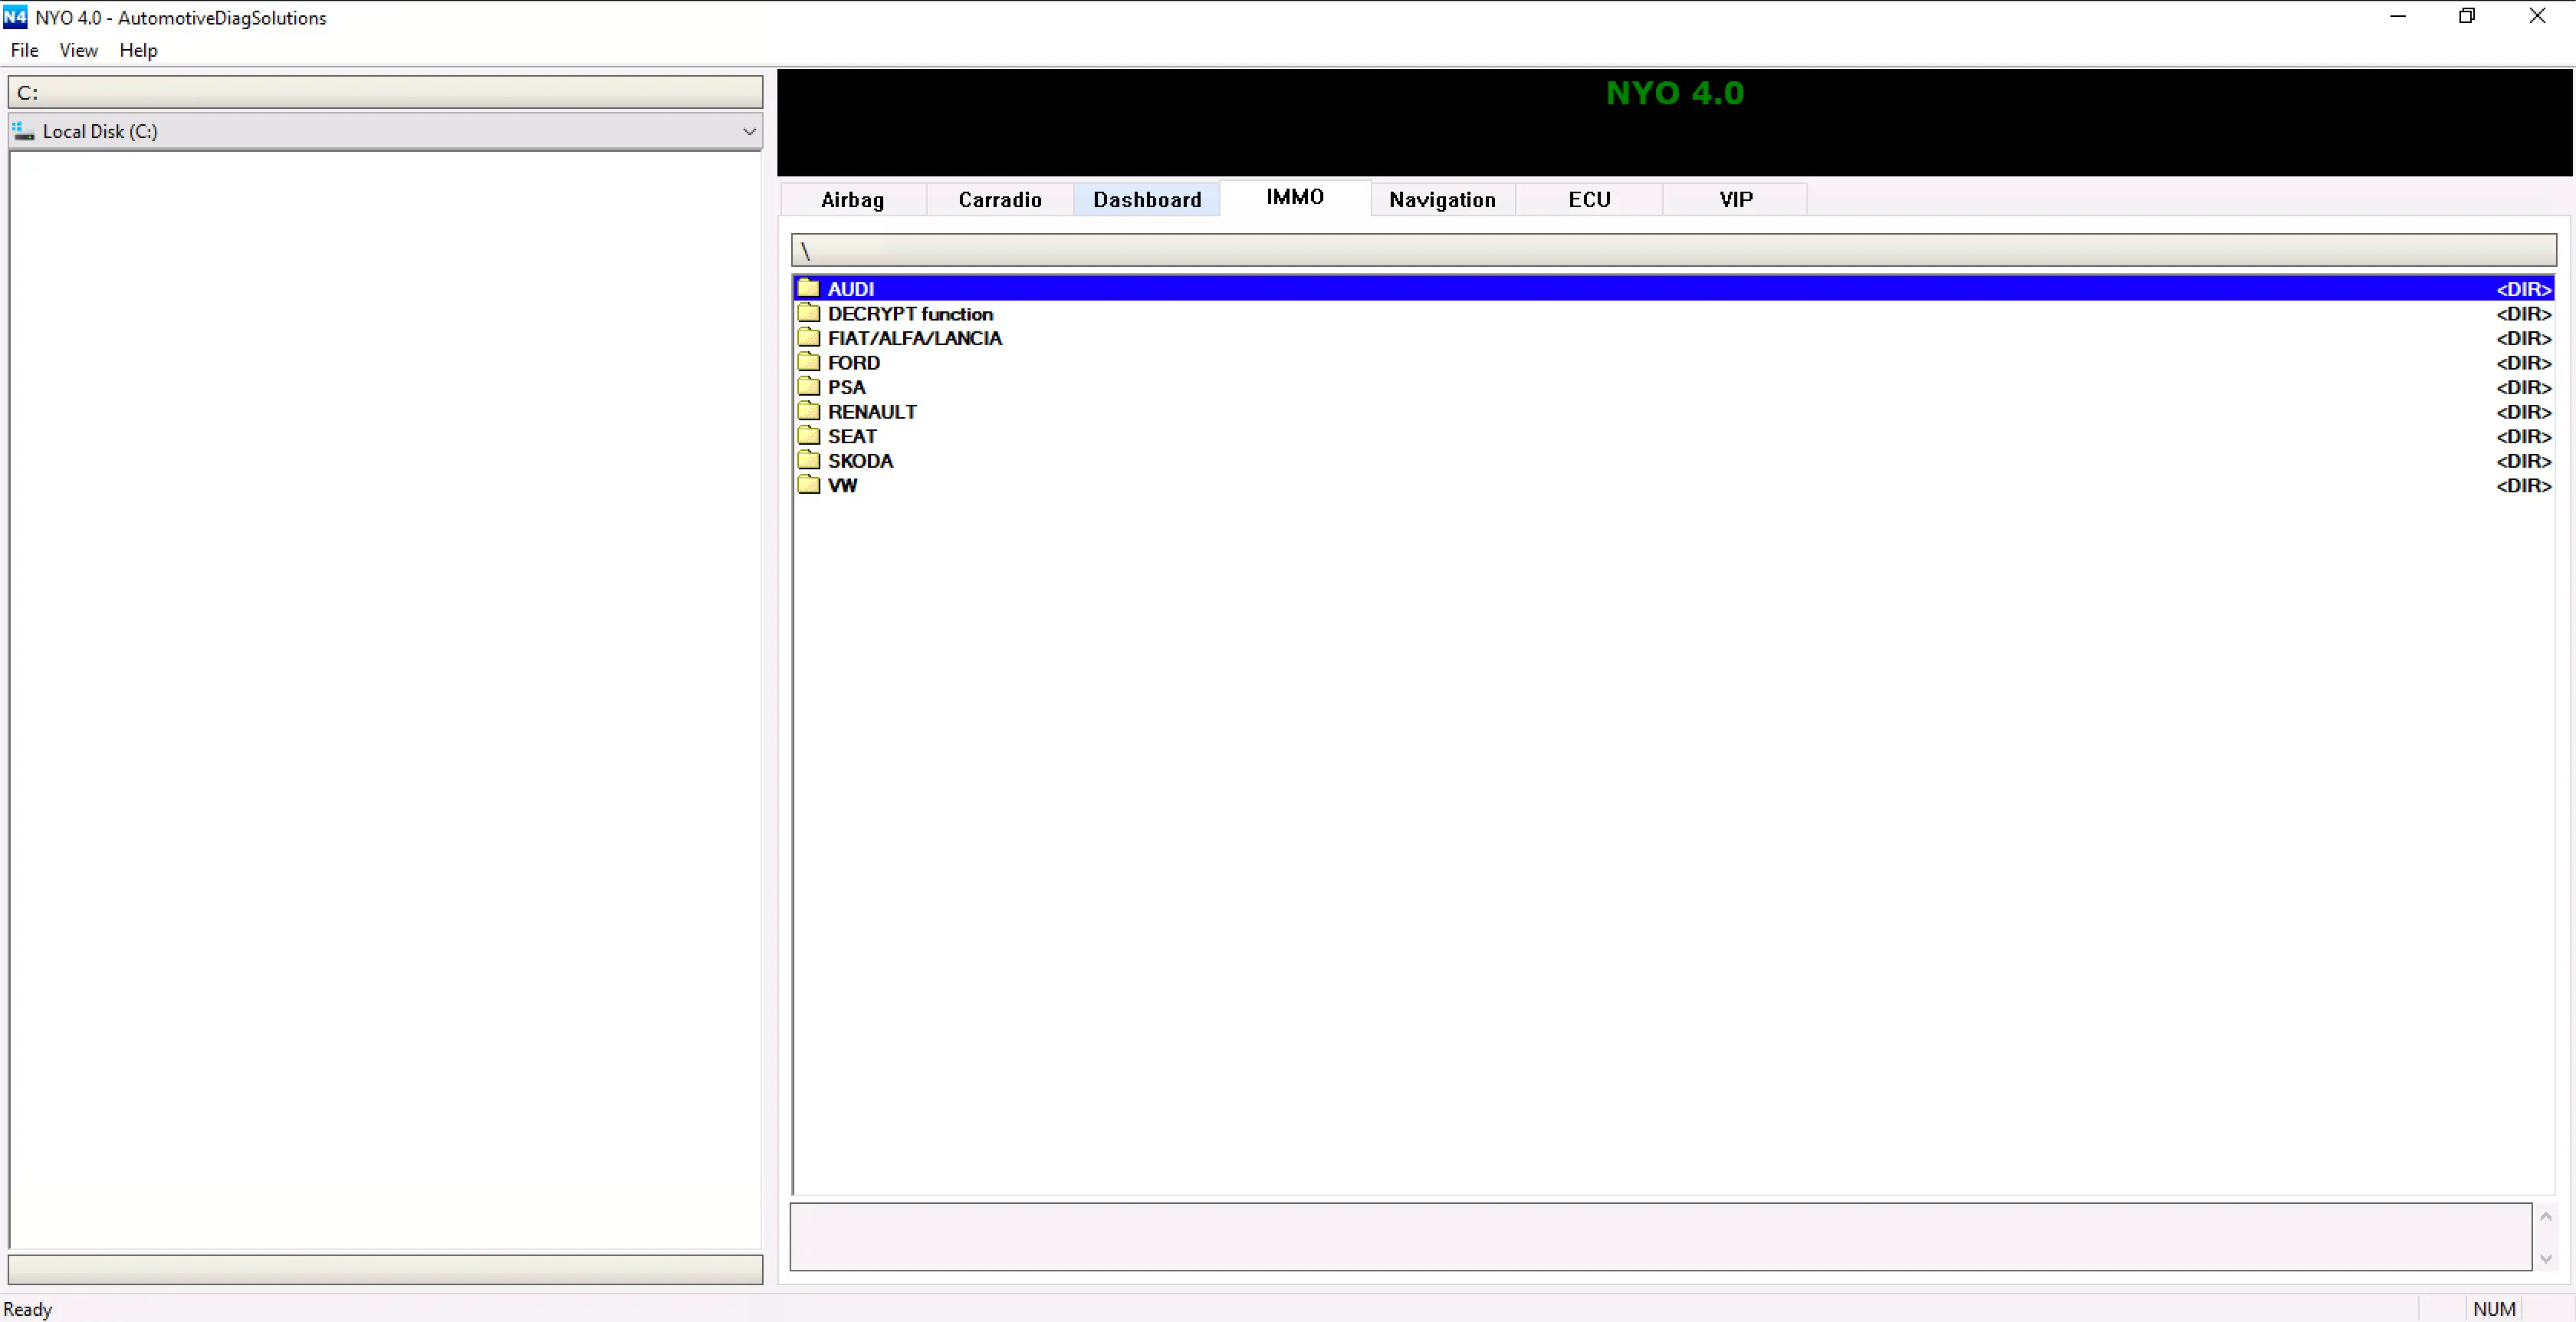Click the FIAT/ALFA/LANCIA folder icon

click(x=808, y=338)
